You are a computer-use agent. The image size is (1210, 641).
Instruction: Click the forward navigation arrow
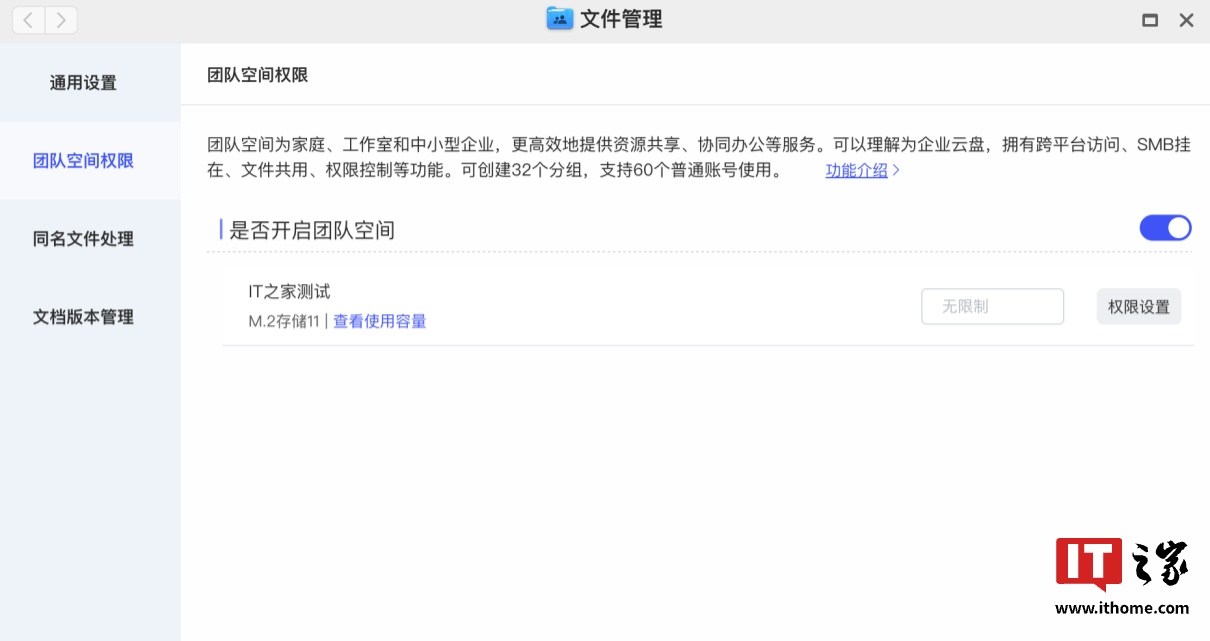(x=62, y=19)
